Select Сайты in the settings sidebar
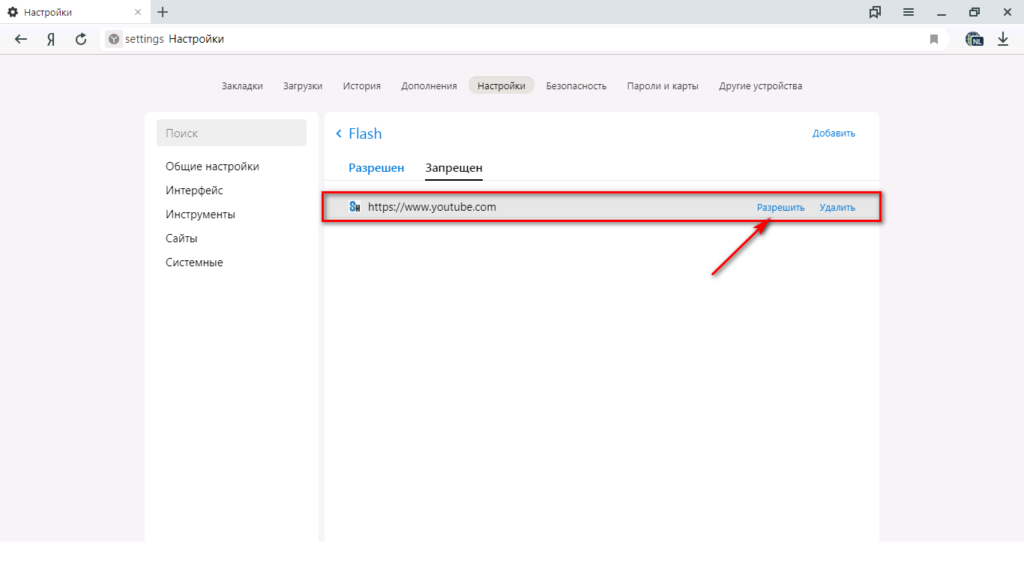 [x=182, y=238]
